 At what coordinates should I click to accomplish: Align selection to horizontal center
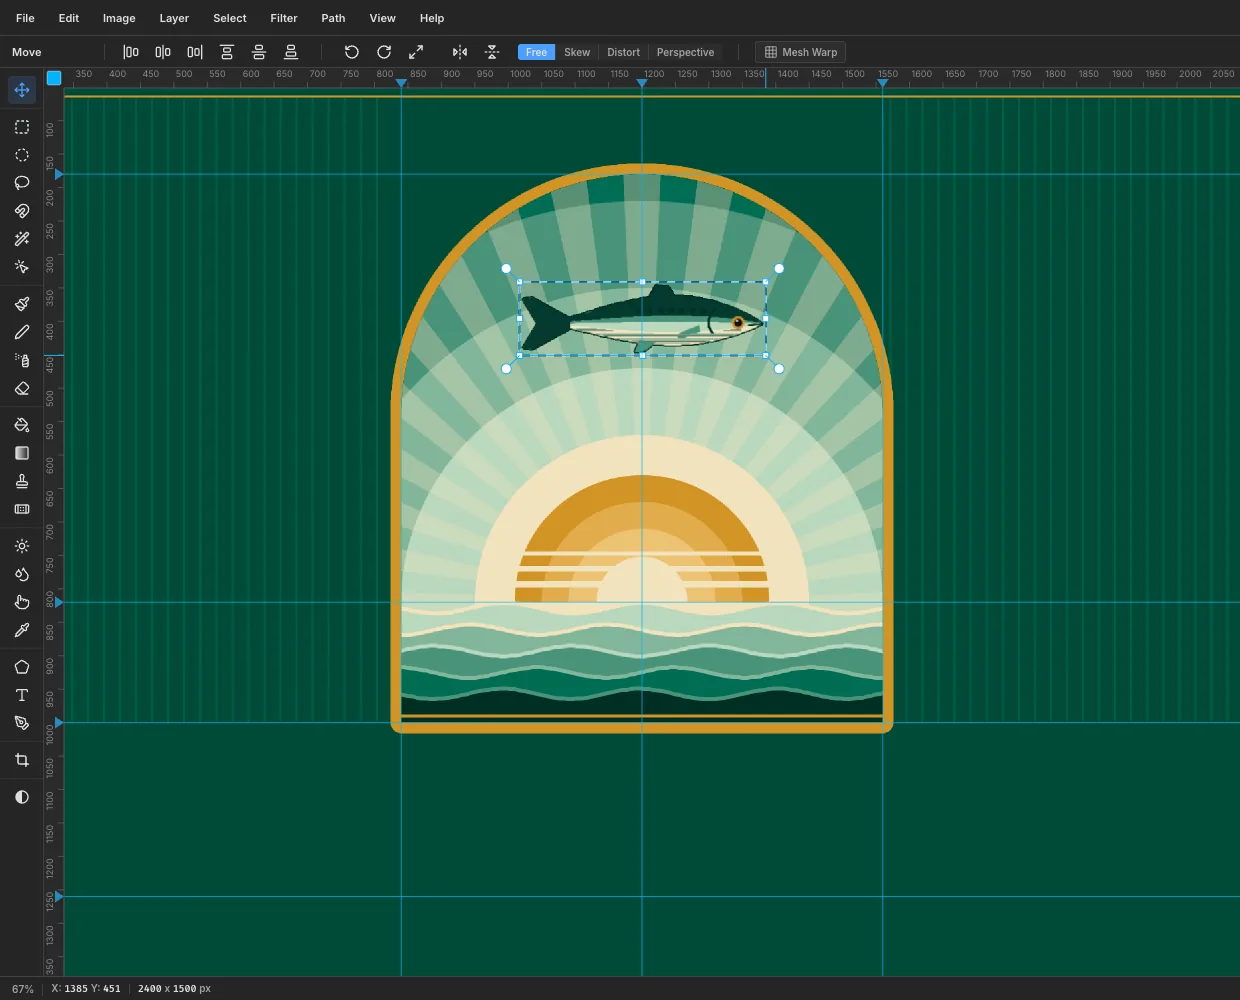(x=163, y=52)
